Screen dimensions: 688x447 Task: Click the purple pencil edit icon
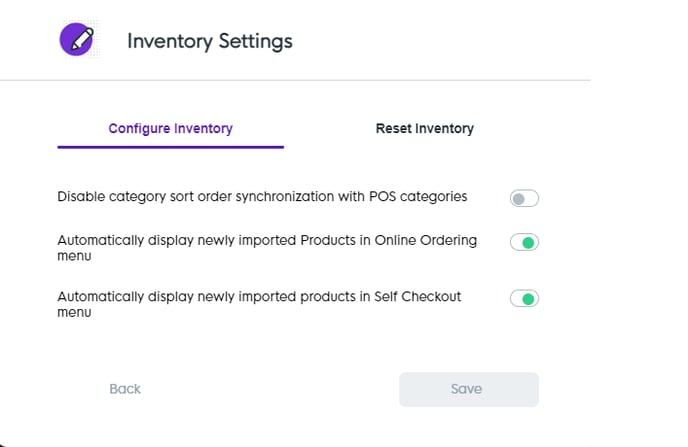[77, 41]
